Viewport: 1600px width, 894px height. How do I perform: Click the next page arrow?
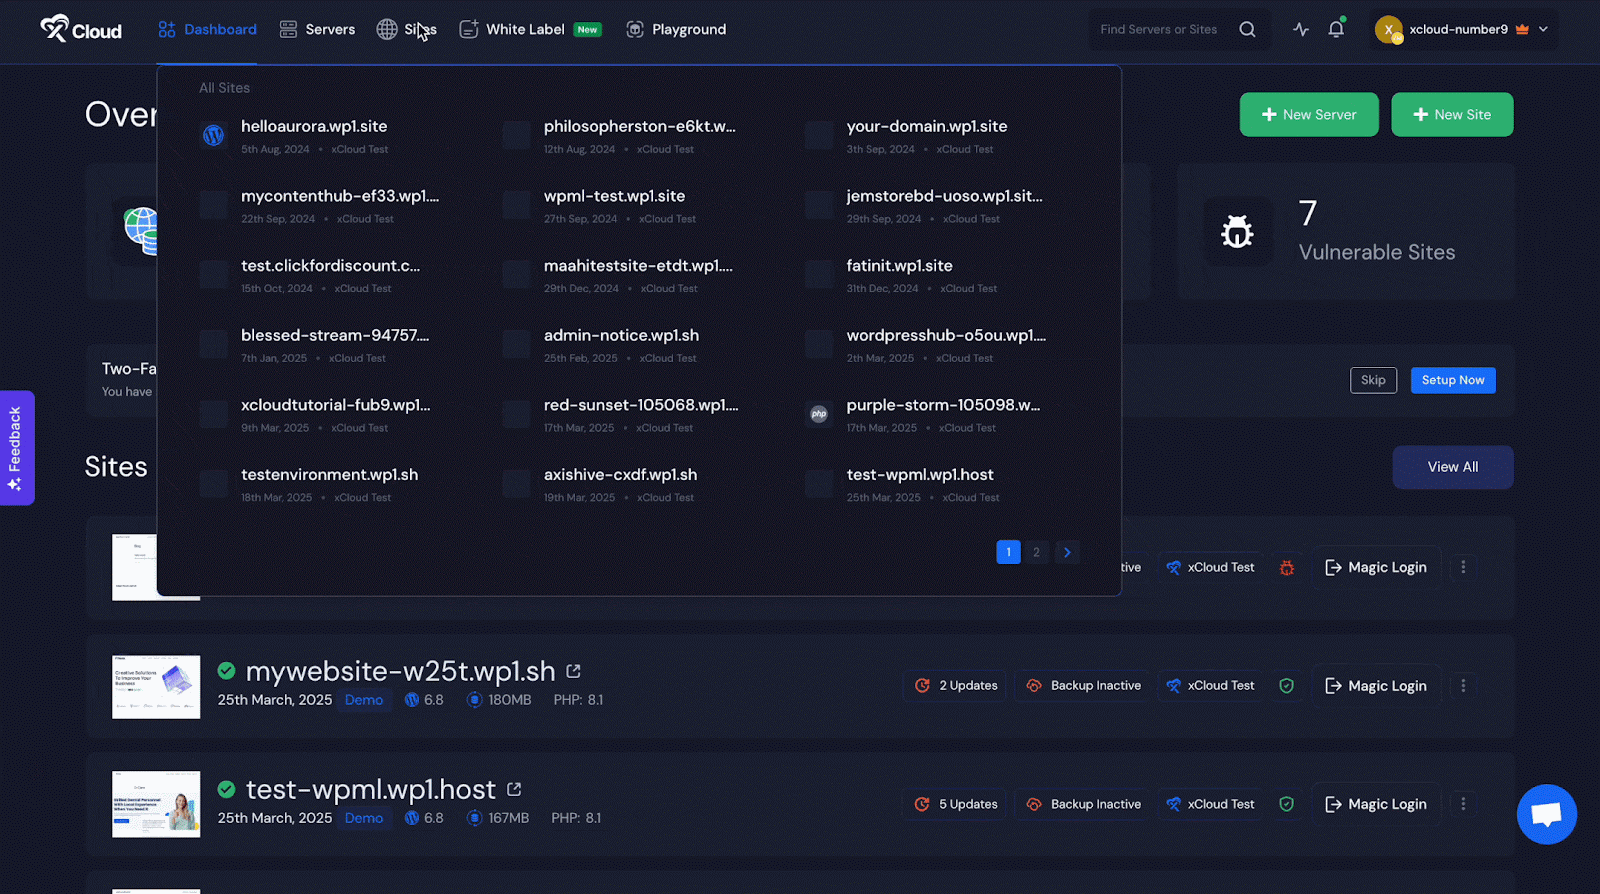[x=1067, y=552]
